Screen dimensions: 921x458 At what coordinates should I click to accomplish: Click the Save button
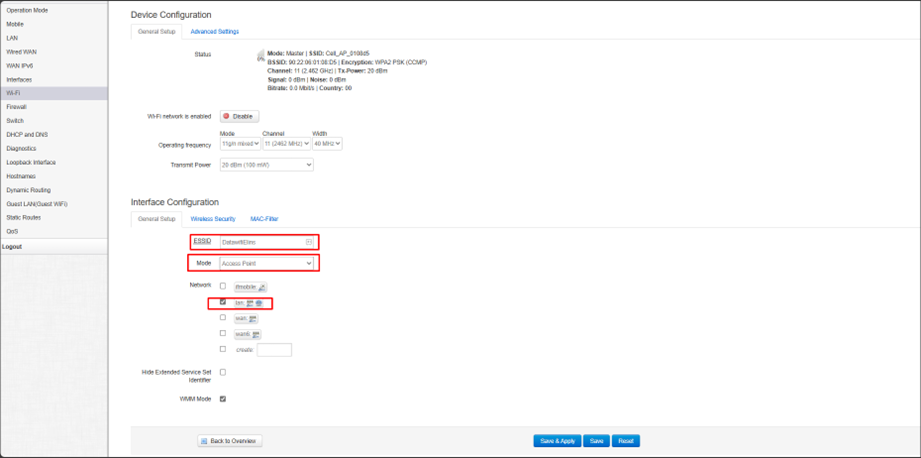tap(596, 441)
